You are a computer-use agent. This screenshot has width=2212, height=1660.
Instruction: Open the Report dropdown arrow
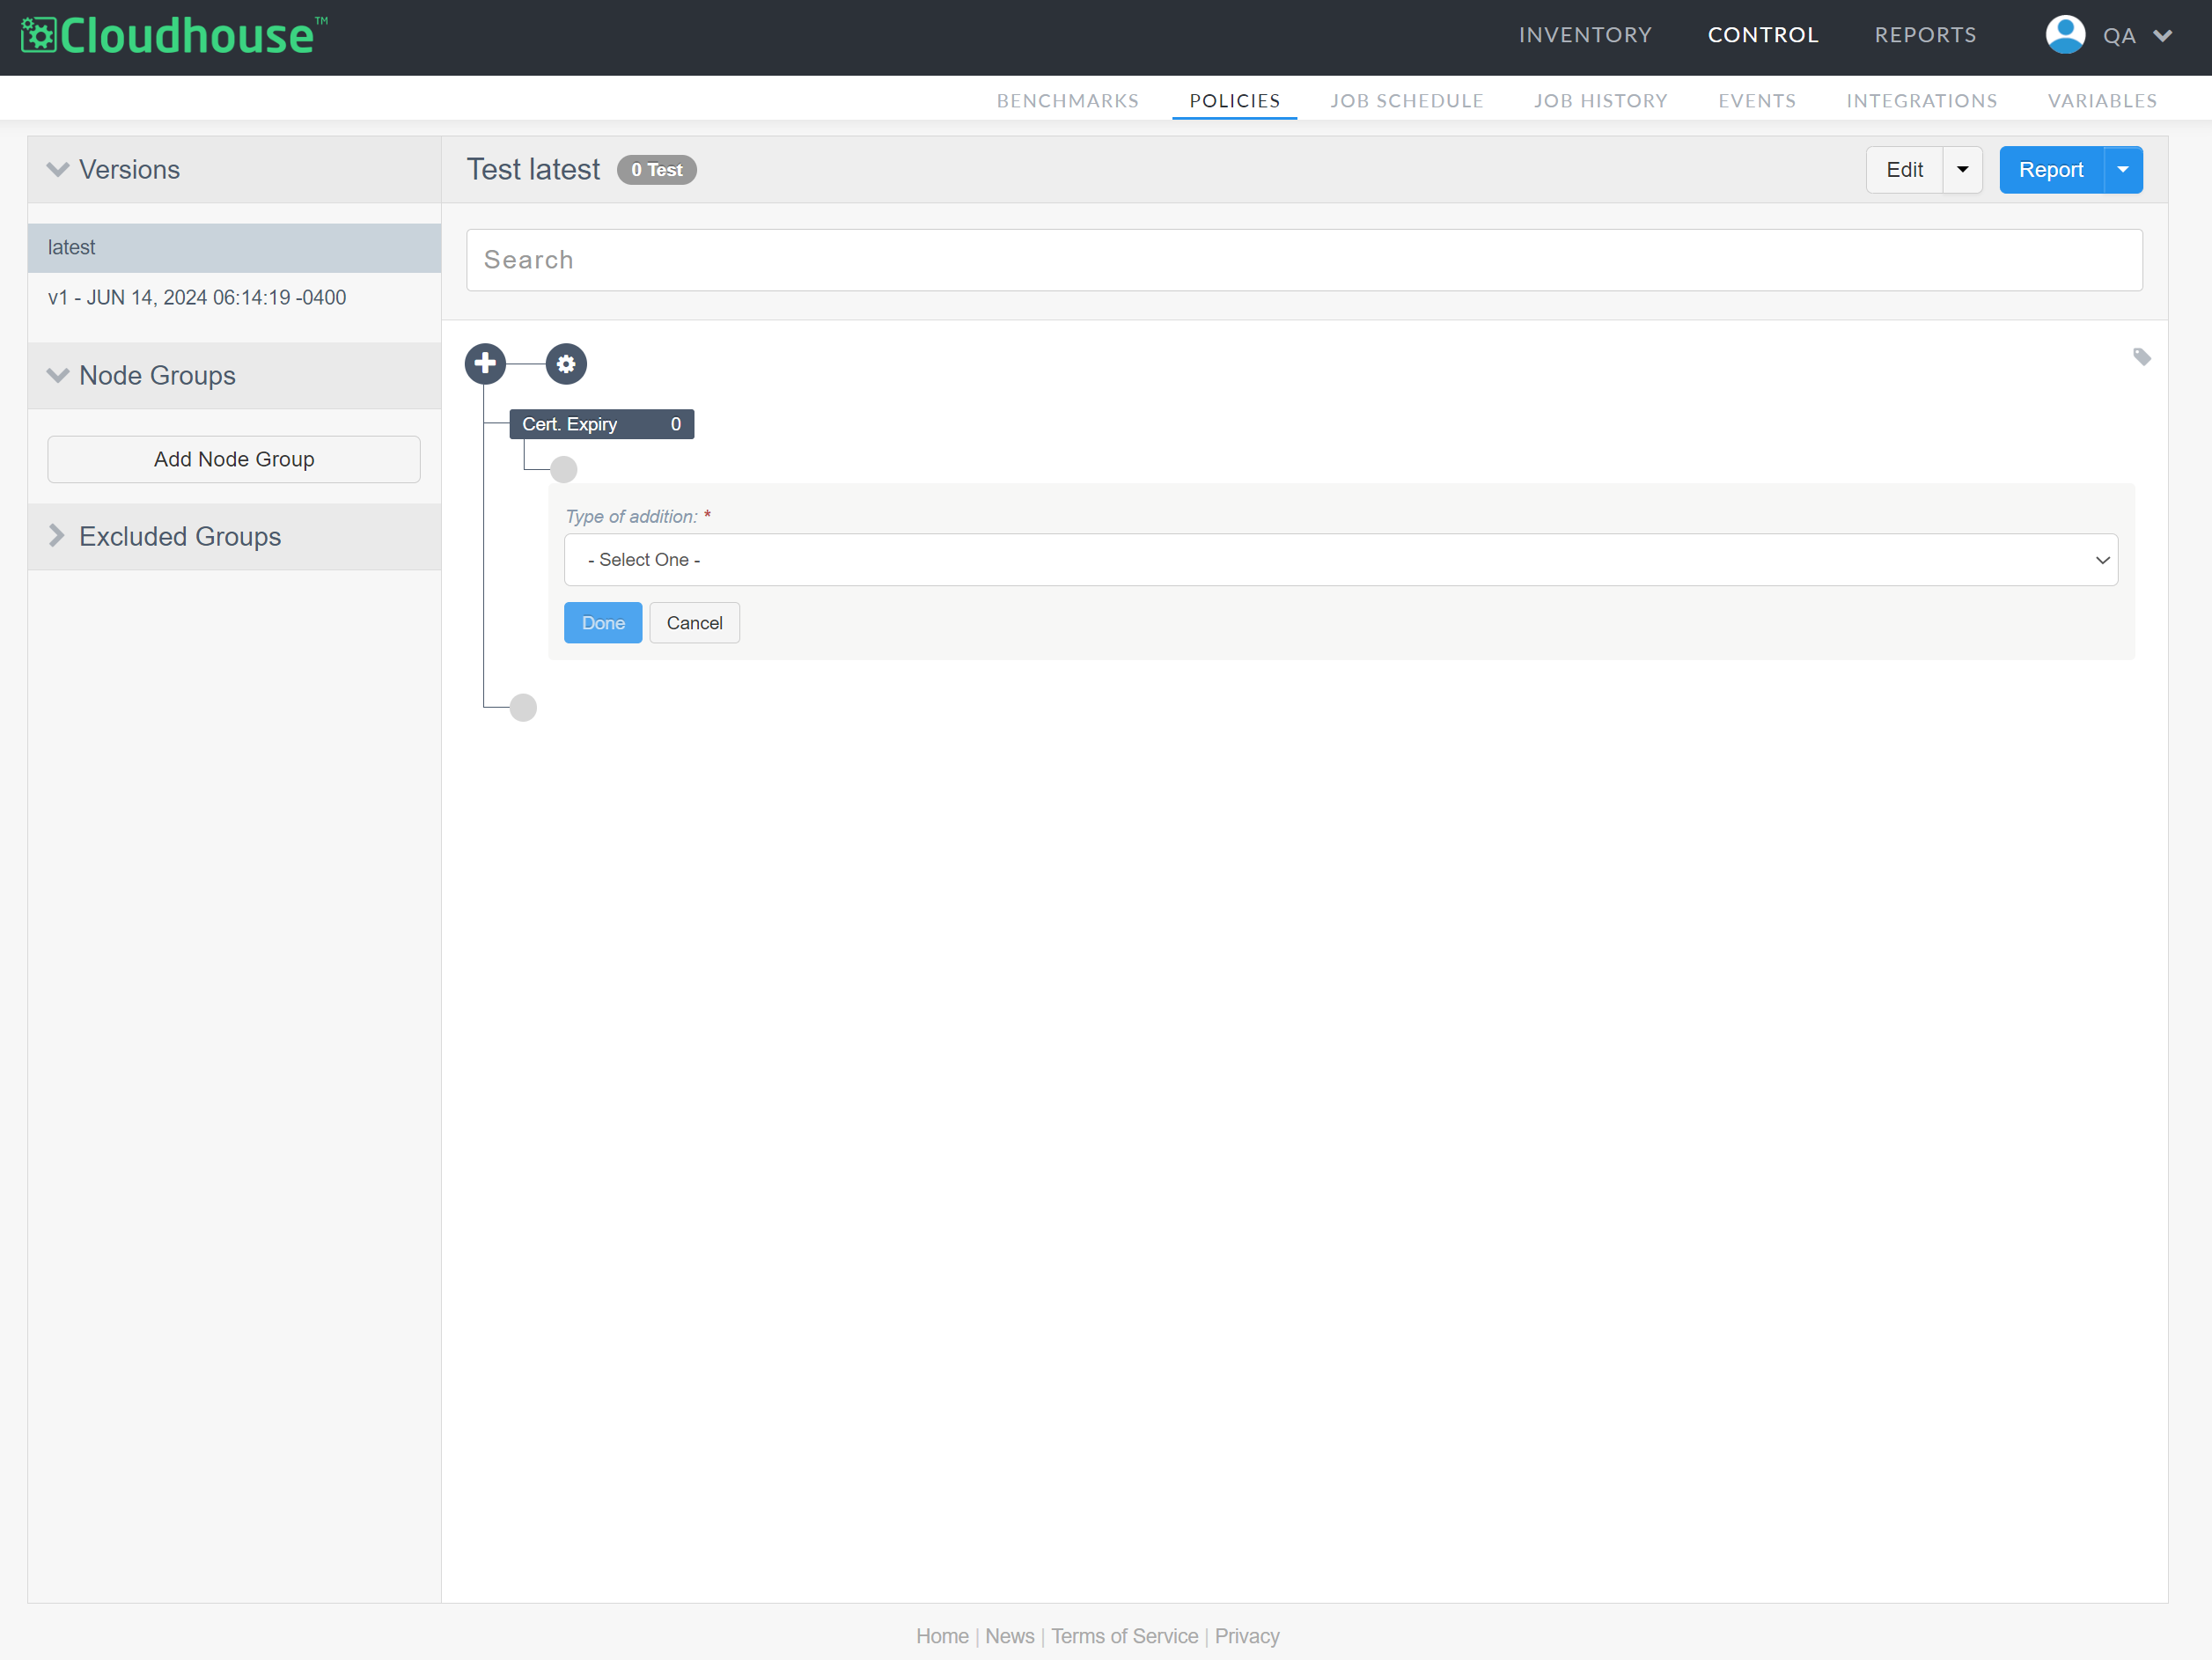point(2123,170)
